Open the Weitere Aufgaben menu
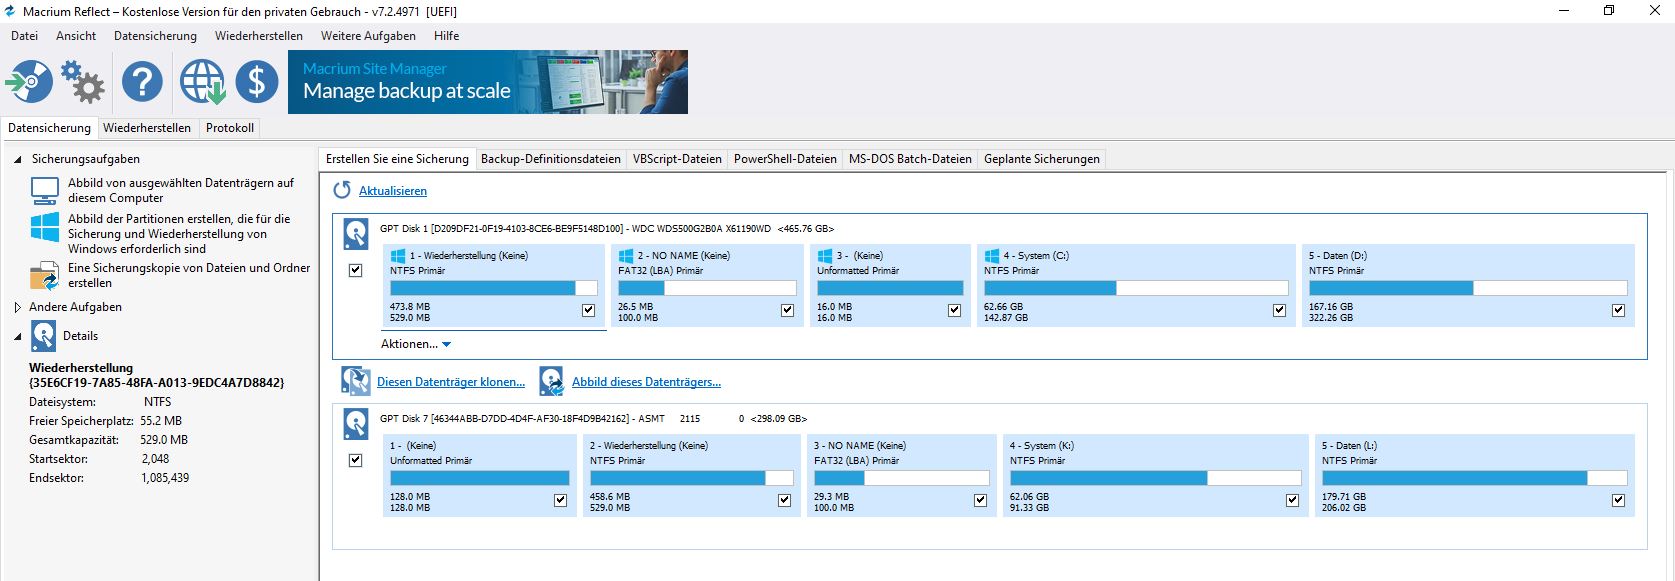 (368, 35)
